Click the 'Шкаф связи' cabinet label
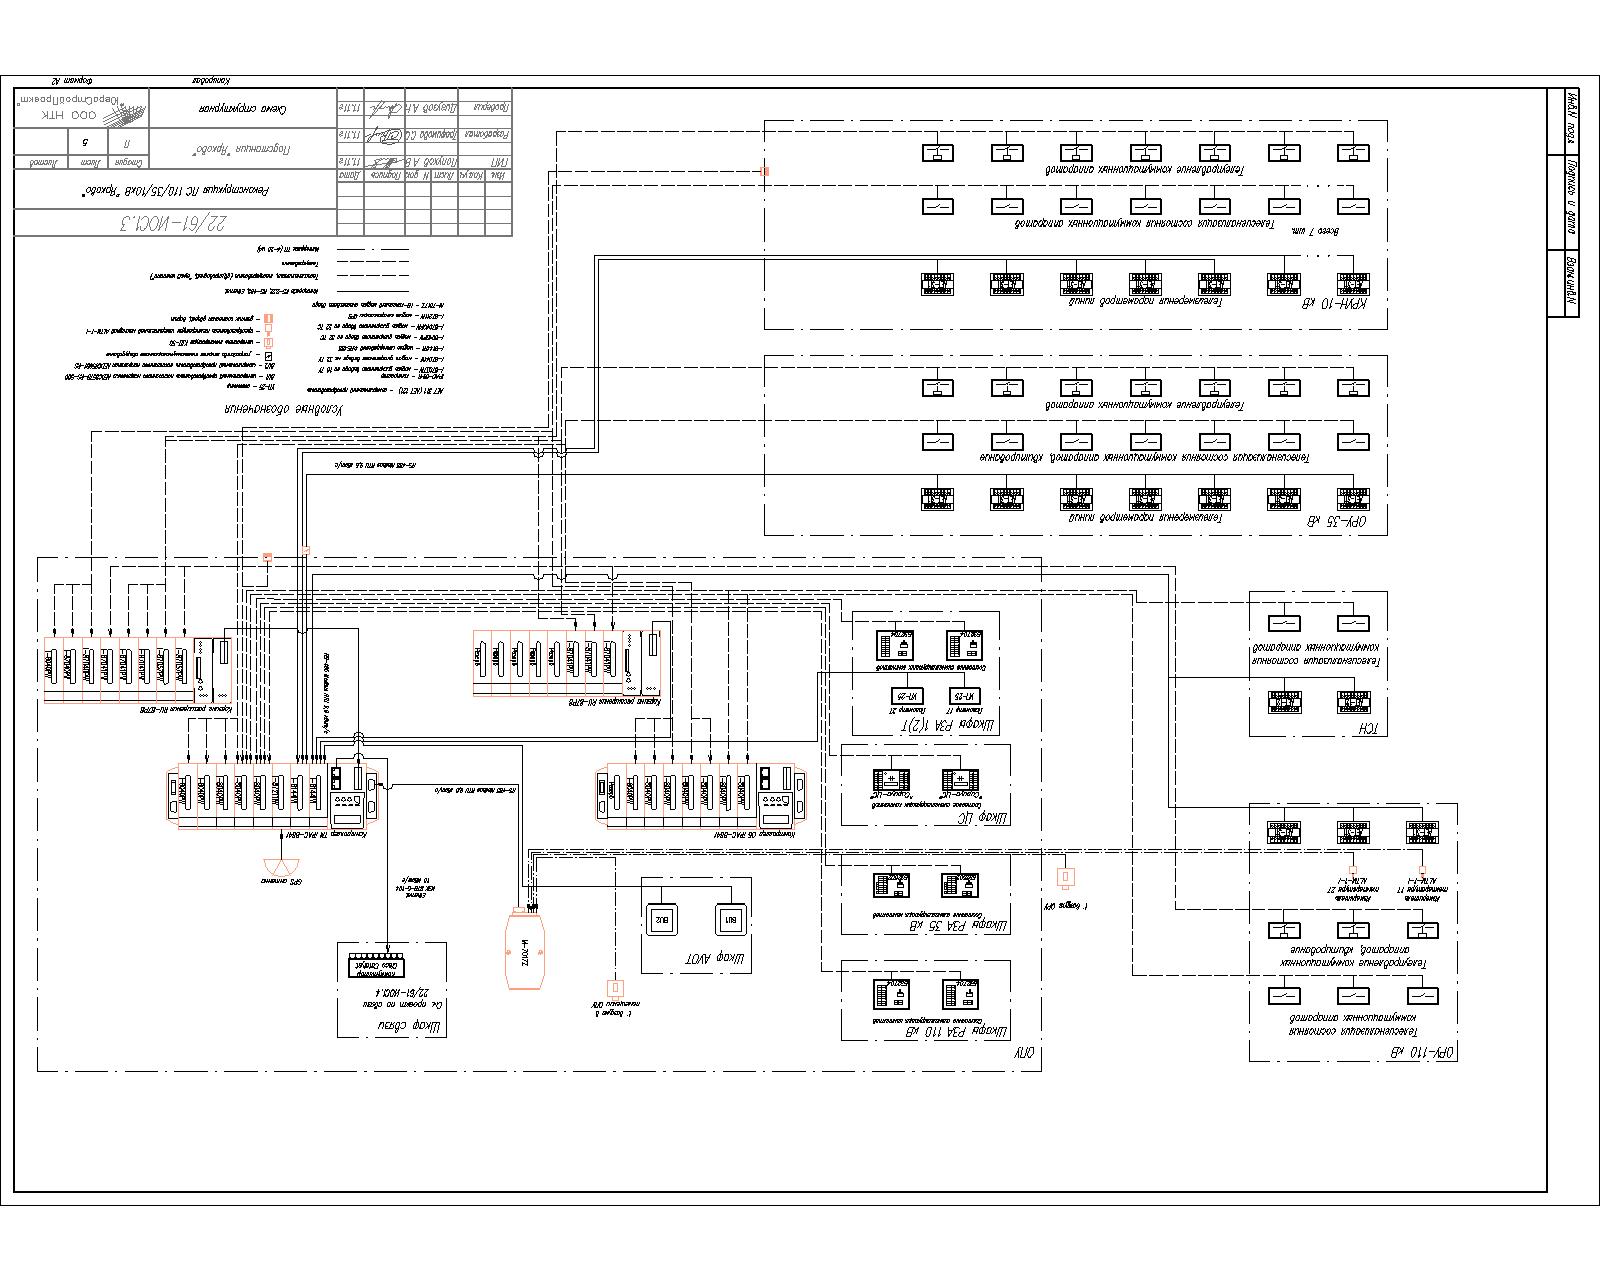 (408, 1026)
